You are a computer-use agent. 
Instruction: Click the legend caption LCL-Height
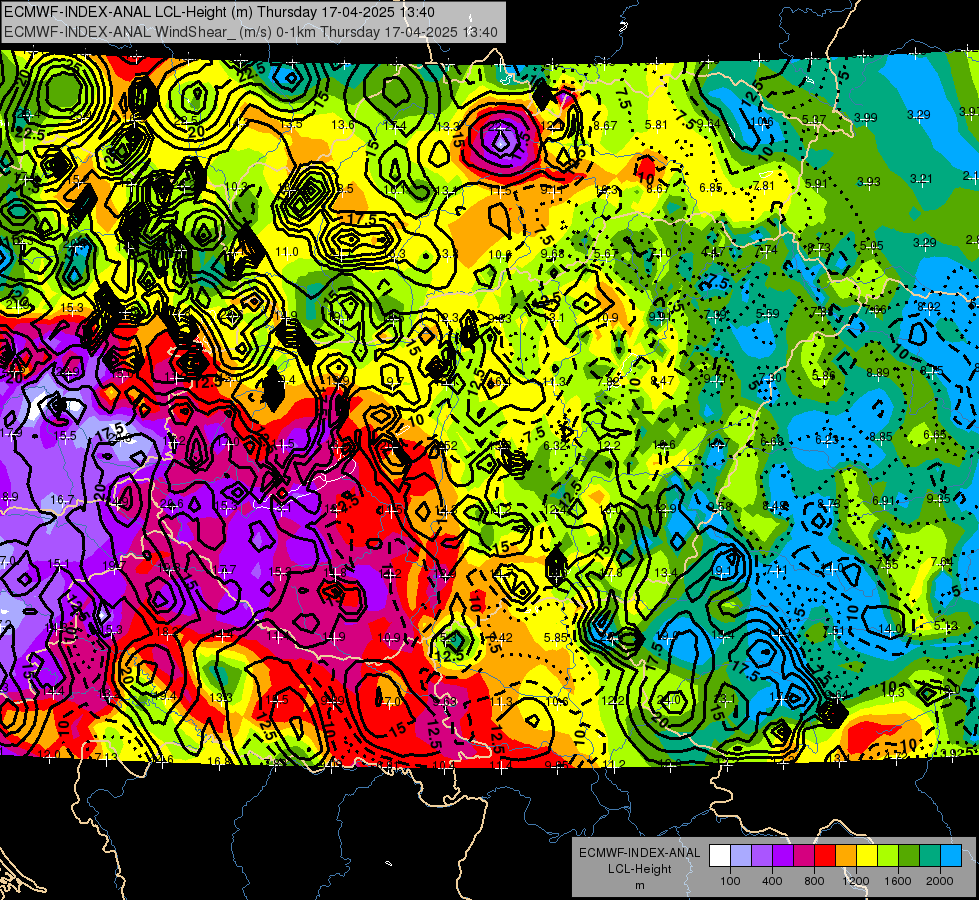(640, 869)
